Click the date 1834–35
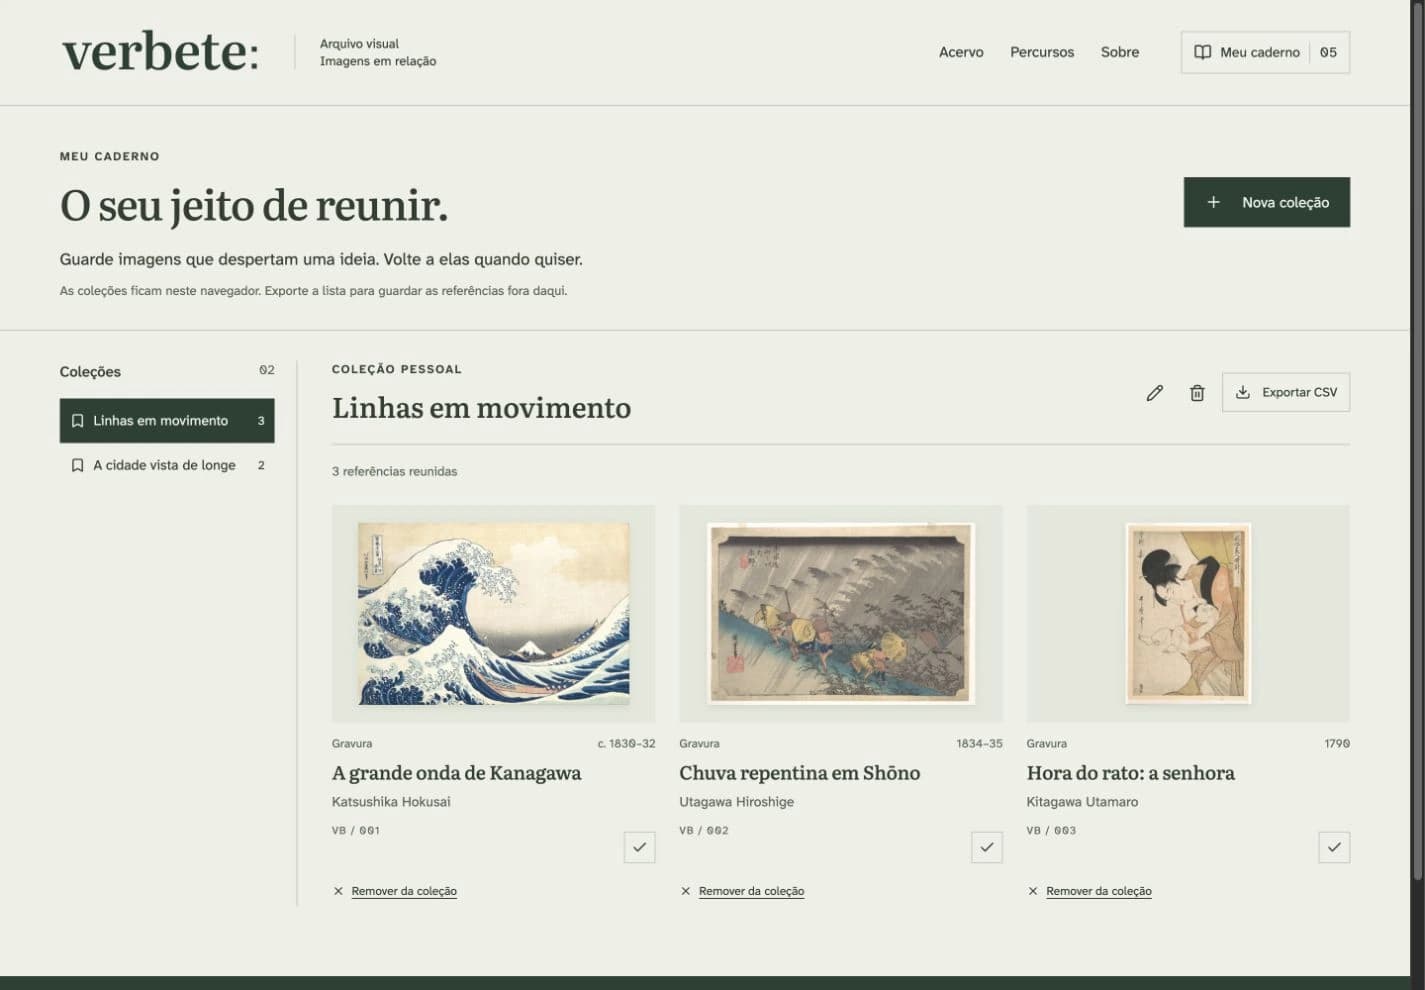The width and height of the screenshot is (1425, 990). [979, 744]
